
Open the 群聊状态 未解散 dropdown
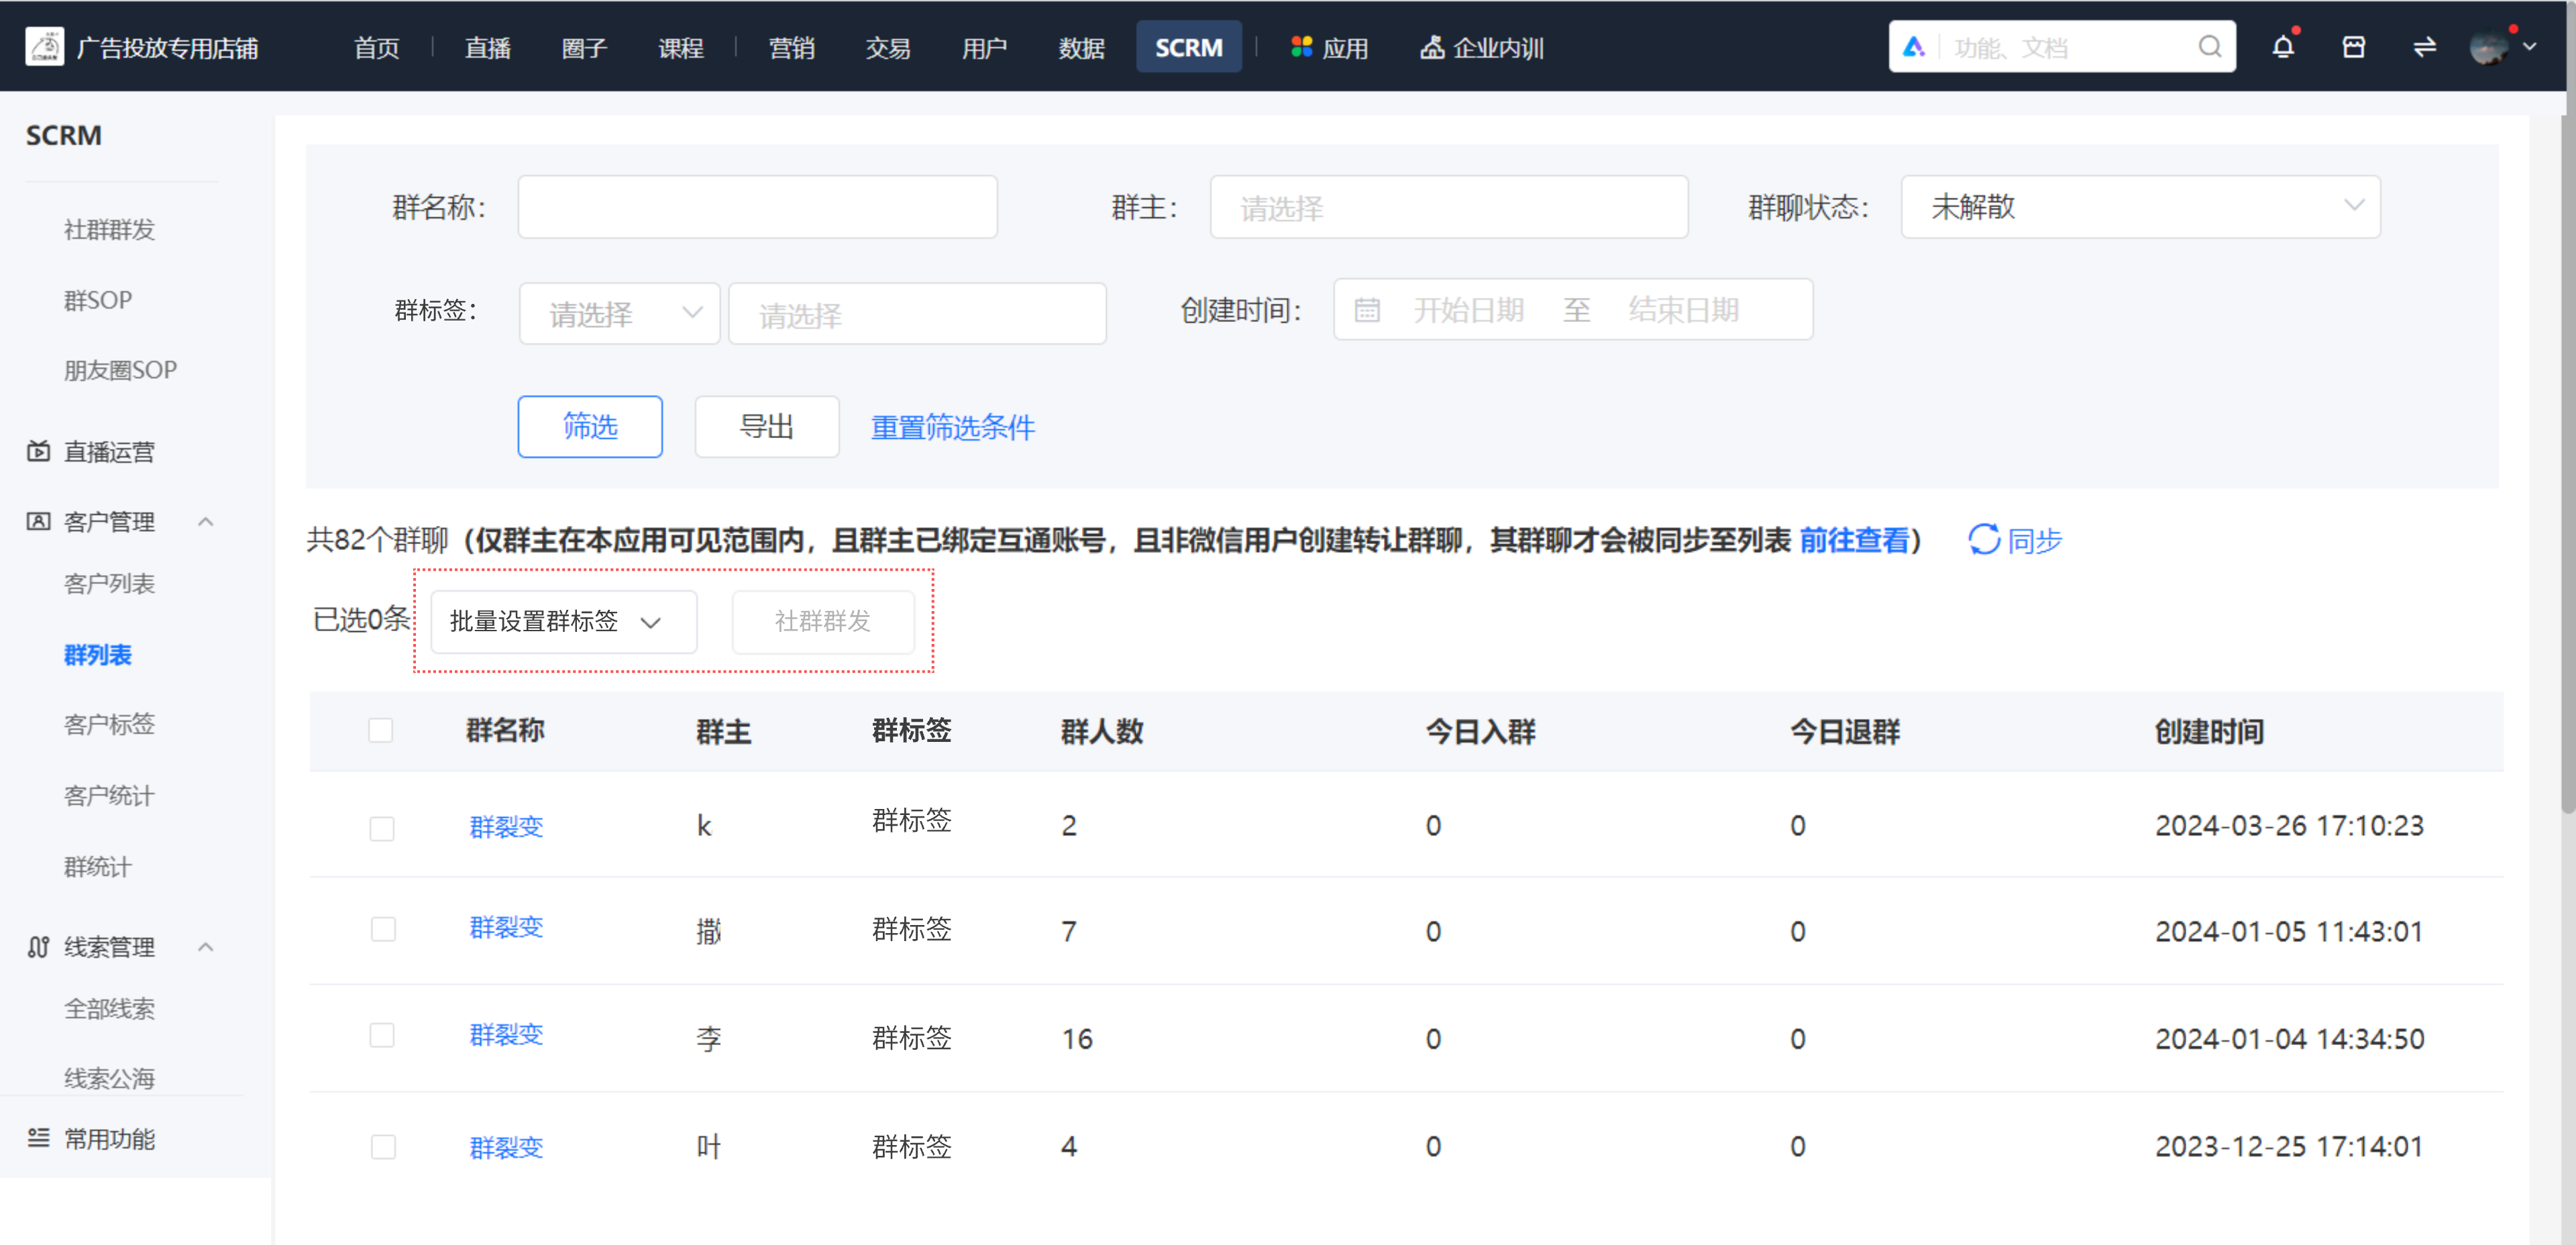(x=2141, y=207)
